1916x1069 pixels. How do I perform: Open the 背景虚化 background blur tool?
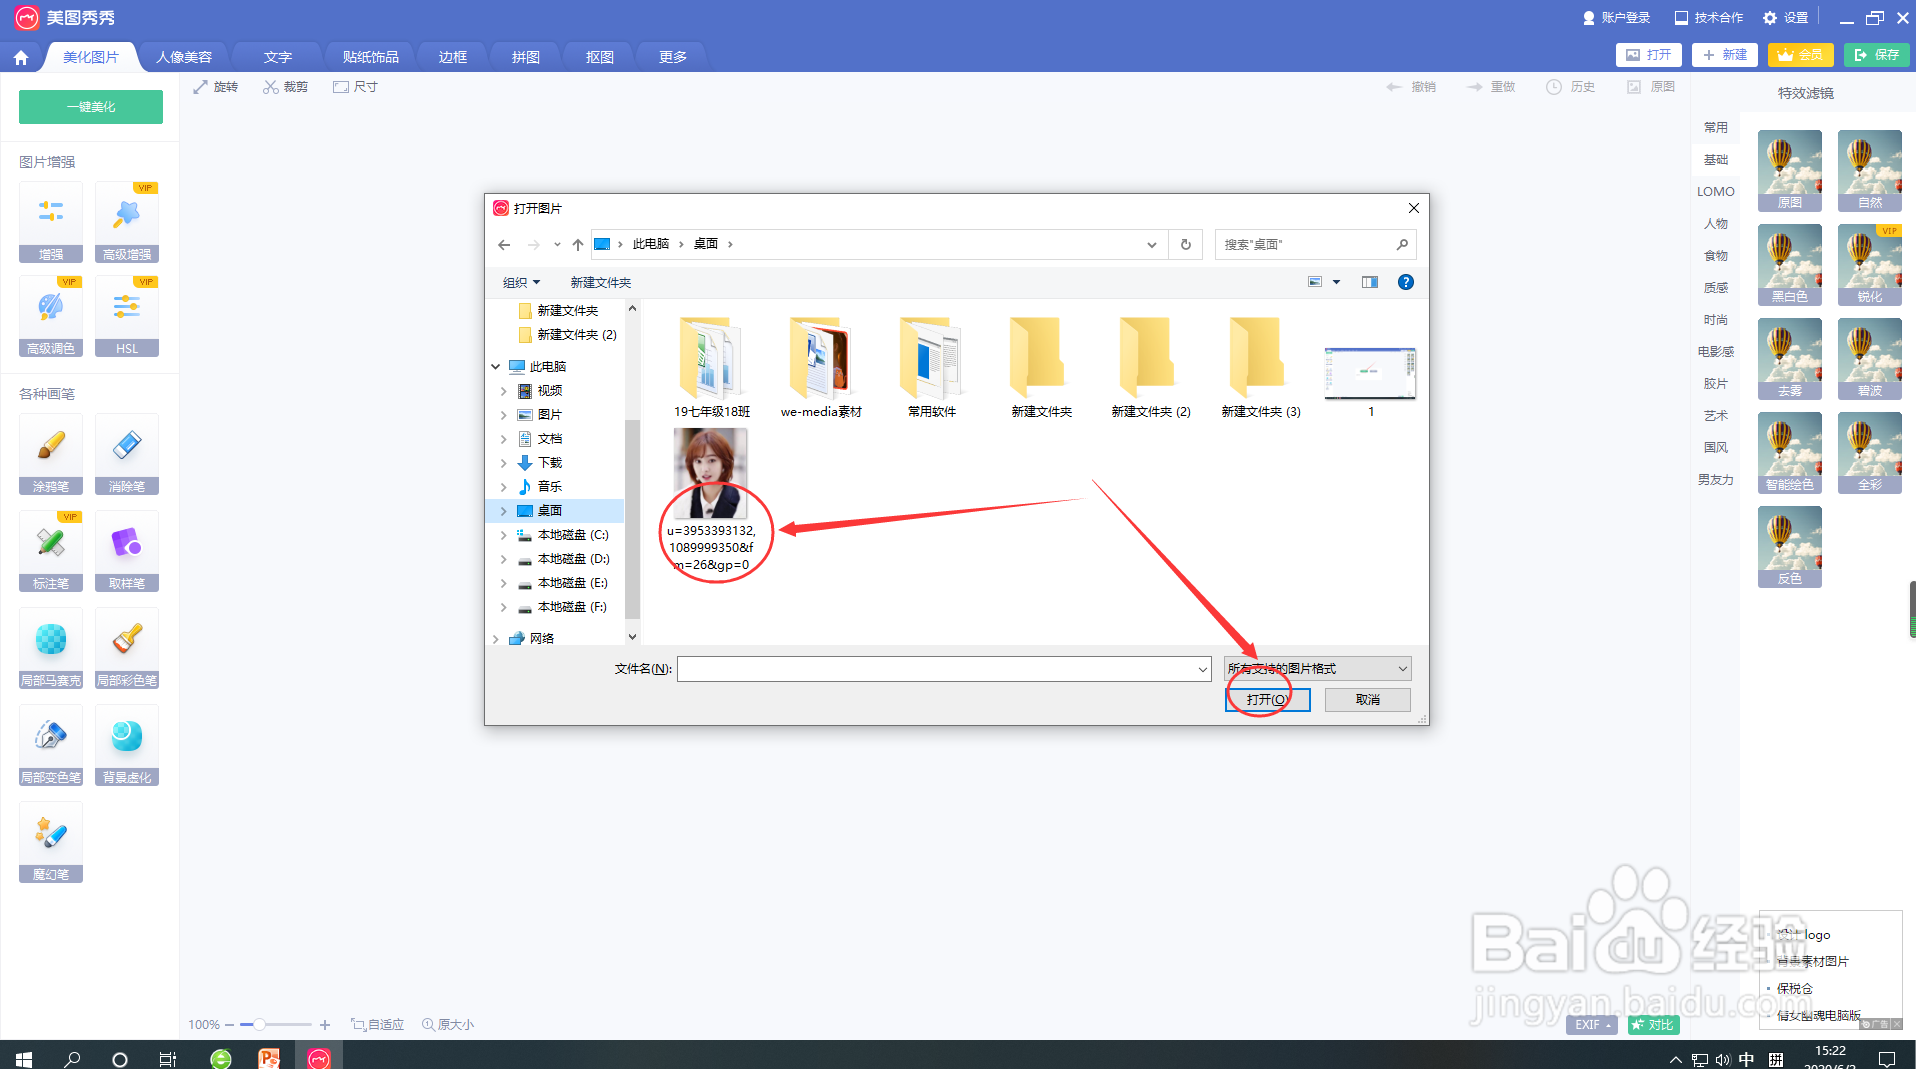click(126, 745)
